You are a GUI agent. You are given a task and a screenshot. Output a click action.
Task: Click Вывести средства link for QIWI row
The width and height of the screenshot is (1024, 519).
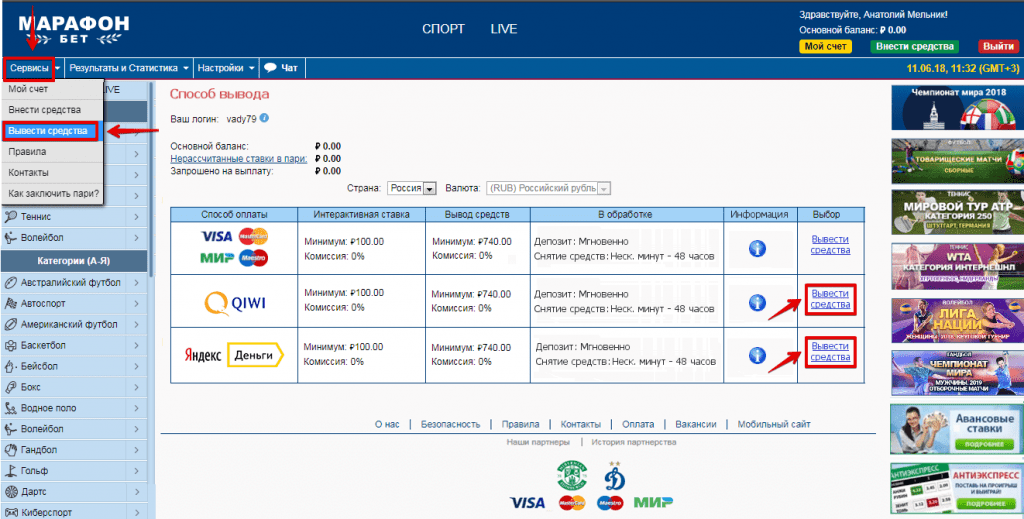point(831,299)
